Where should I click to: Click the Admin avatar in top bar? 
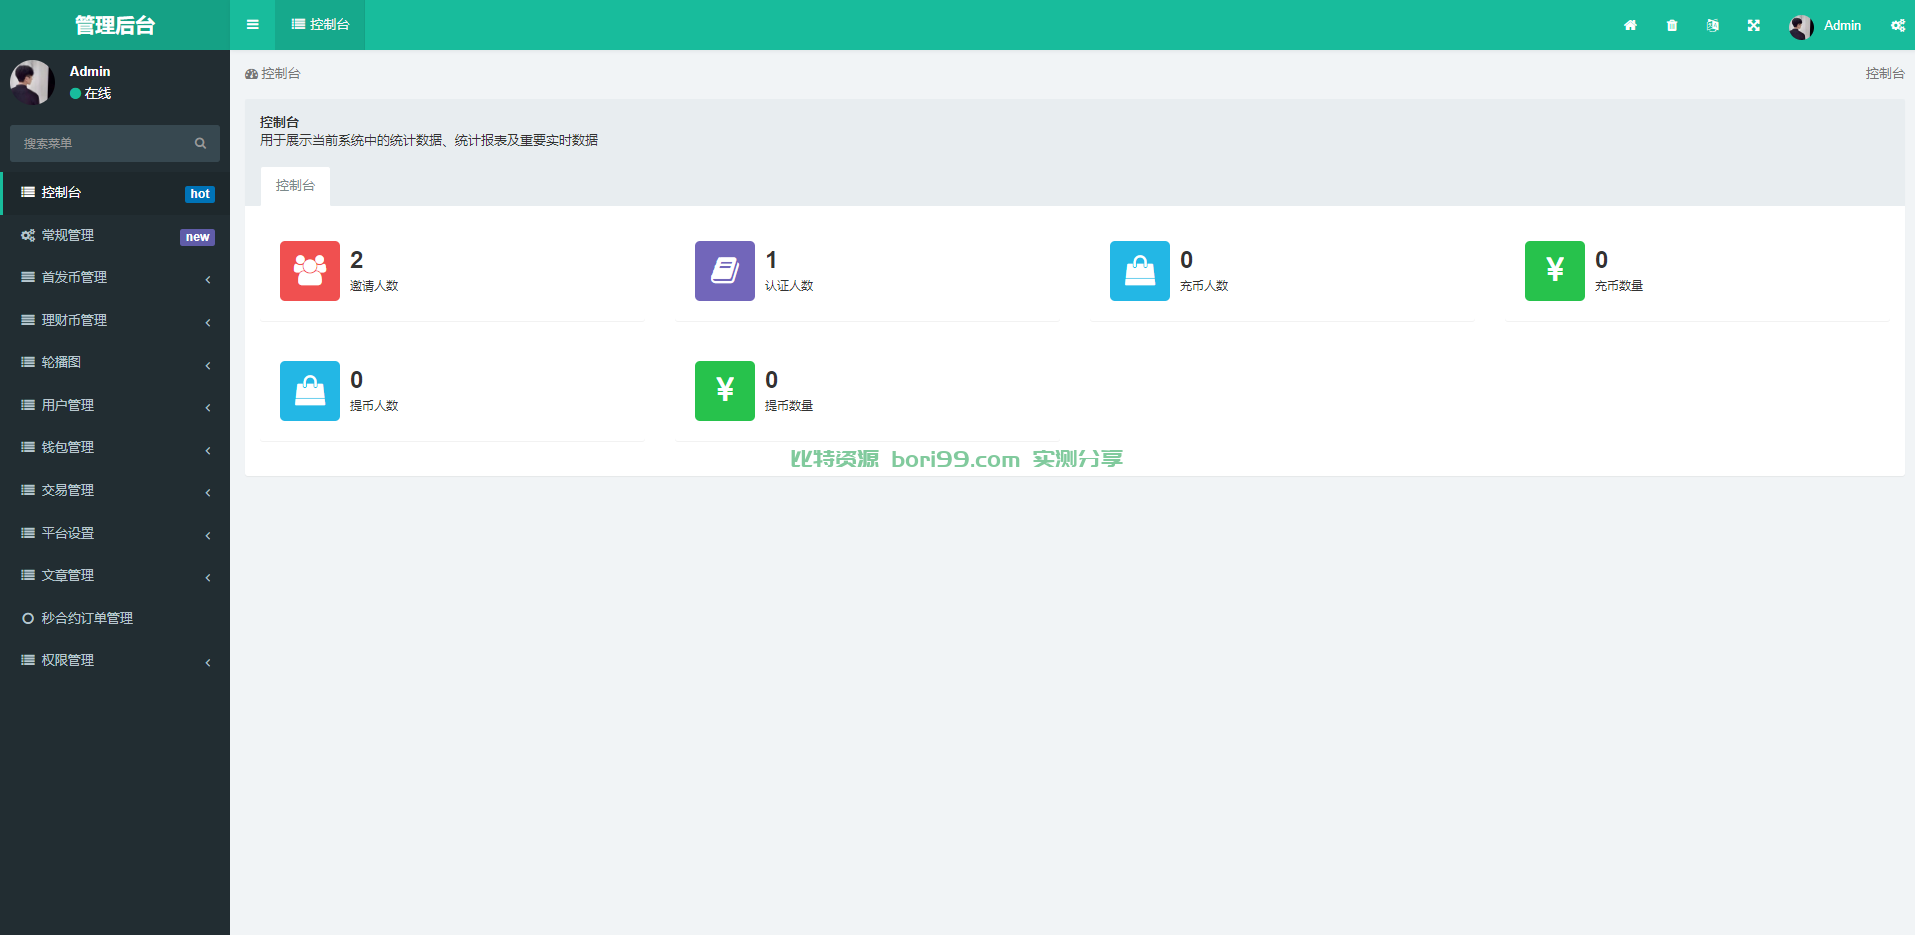(1801, 26)
